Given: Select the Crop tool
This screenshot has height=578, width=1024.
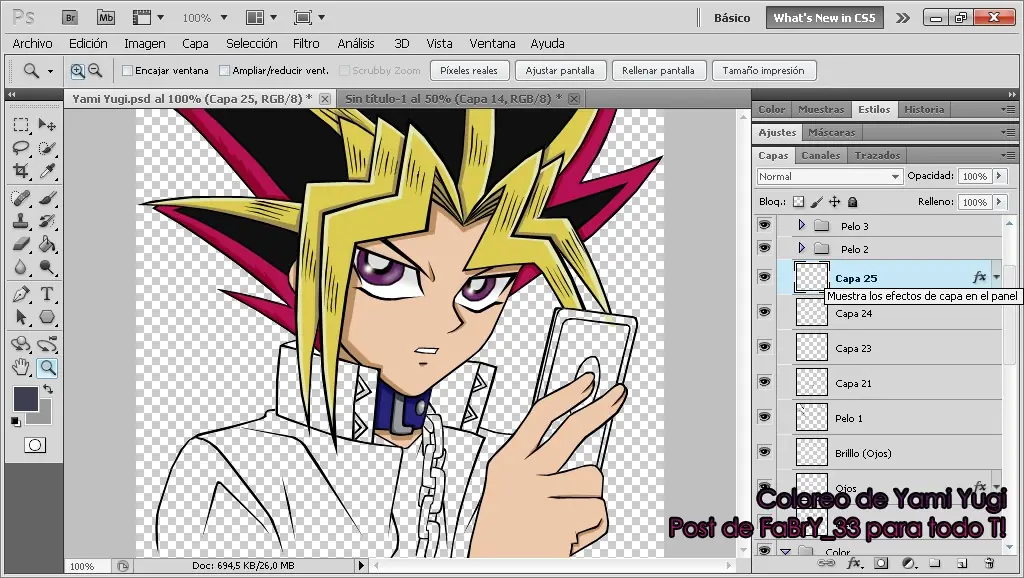Looking at the screenshot, I should click(20, 169).
